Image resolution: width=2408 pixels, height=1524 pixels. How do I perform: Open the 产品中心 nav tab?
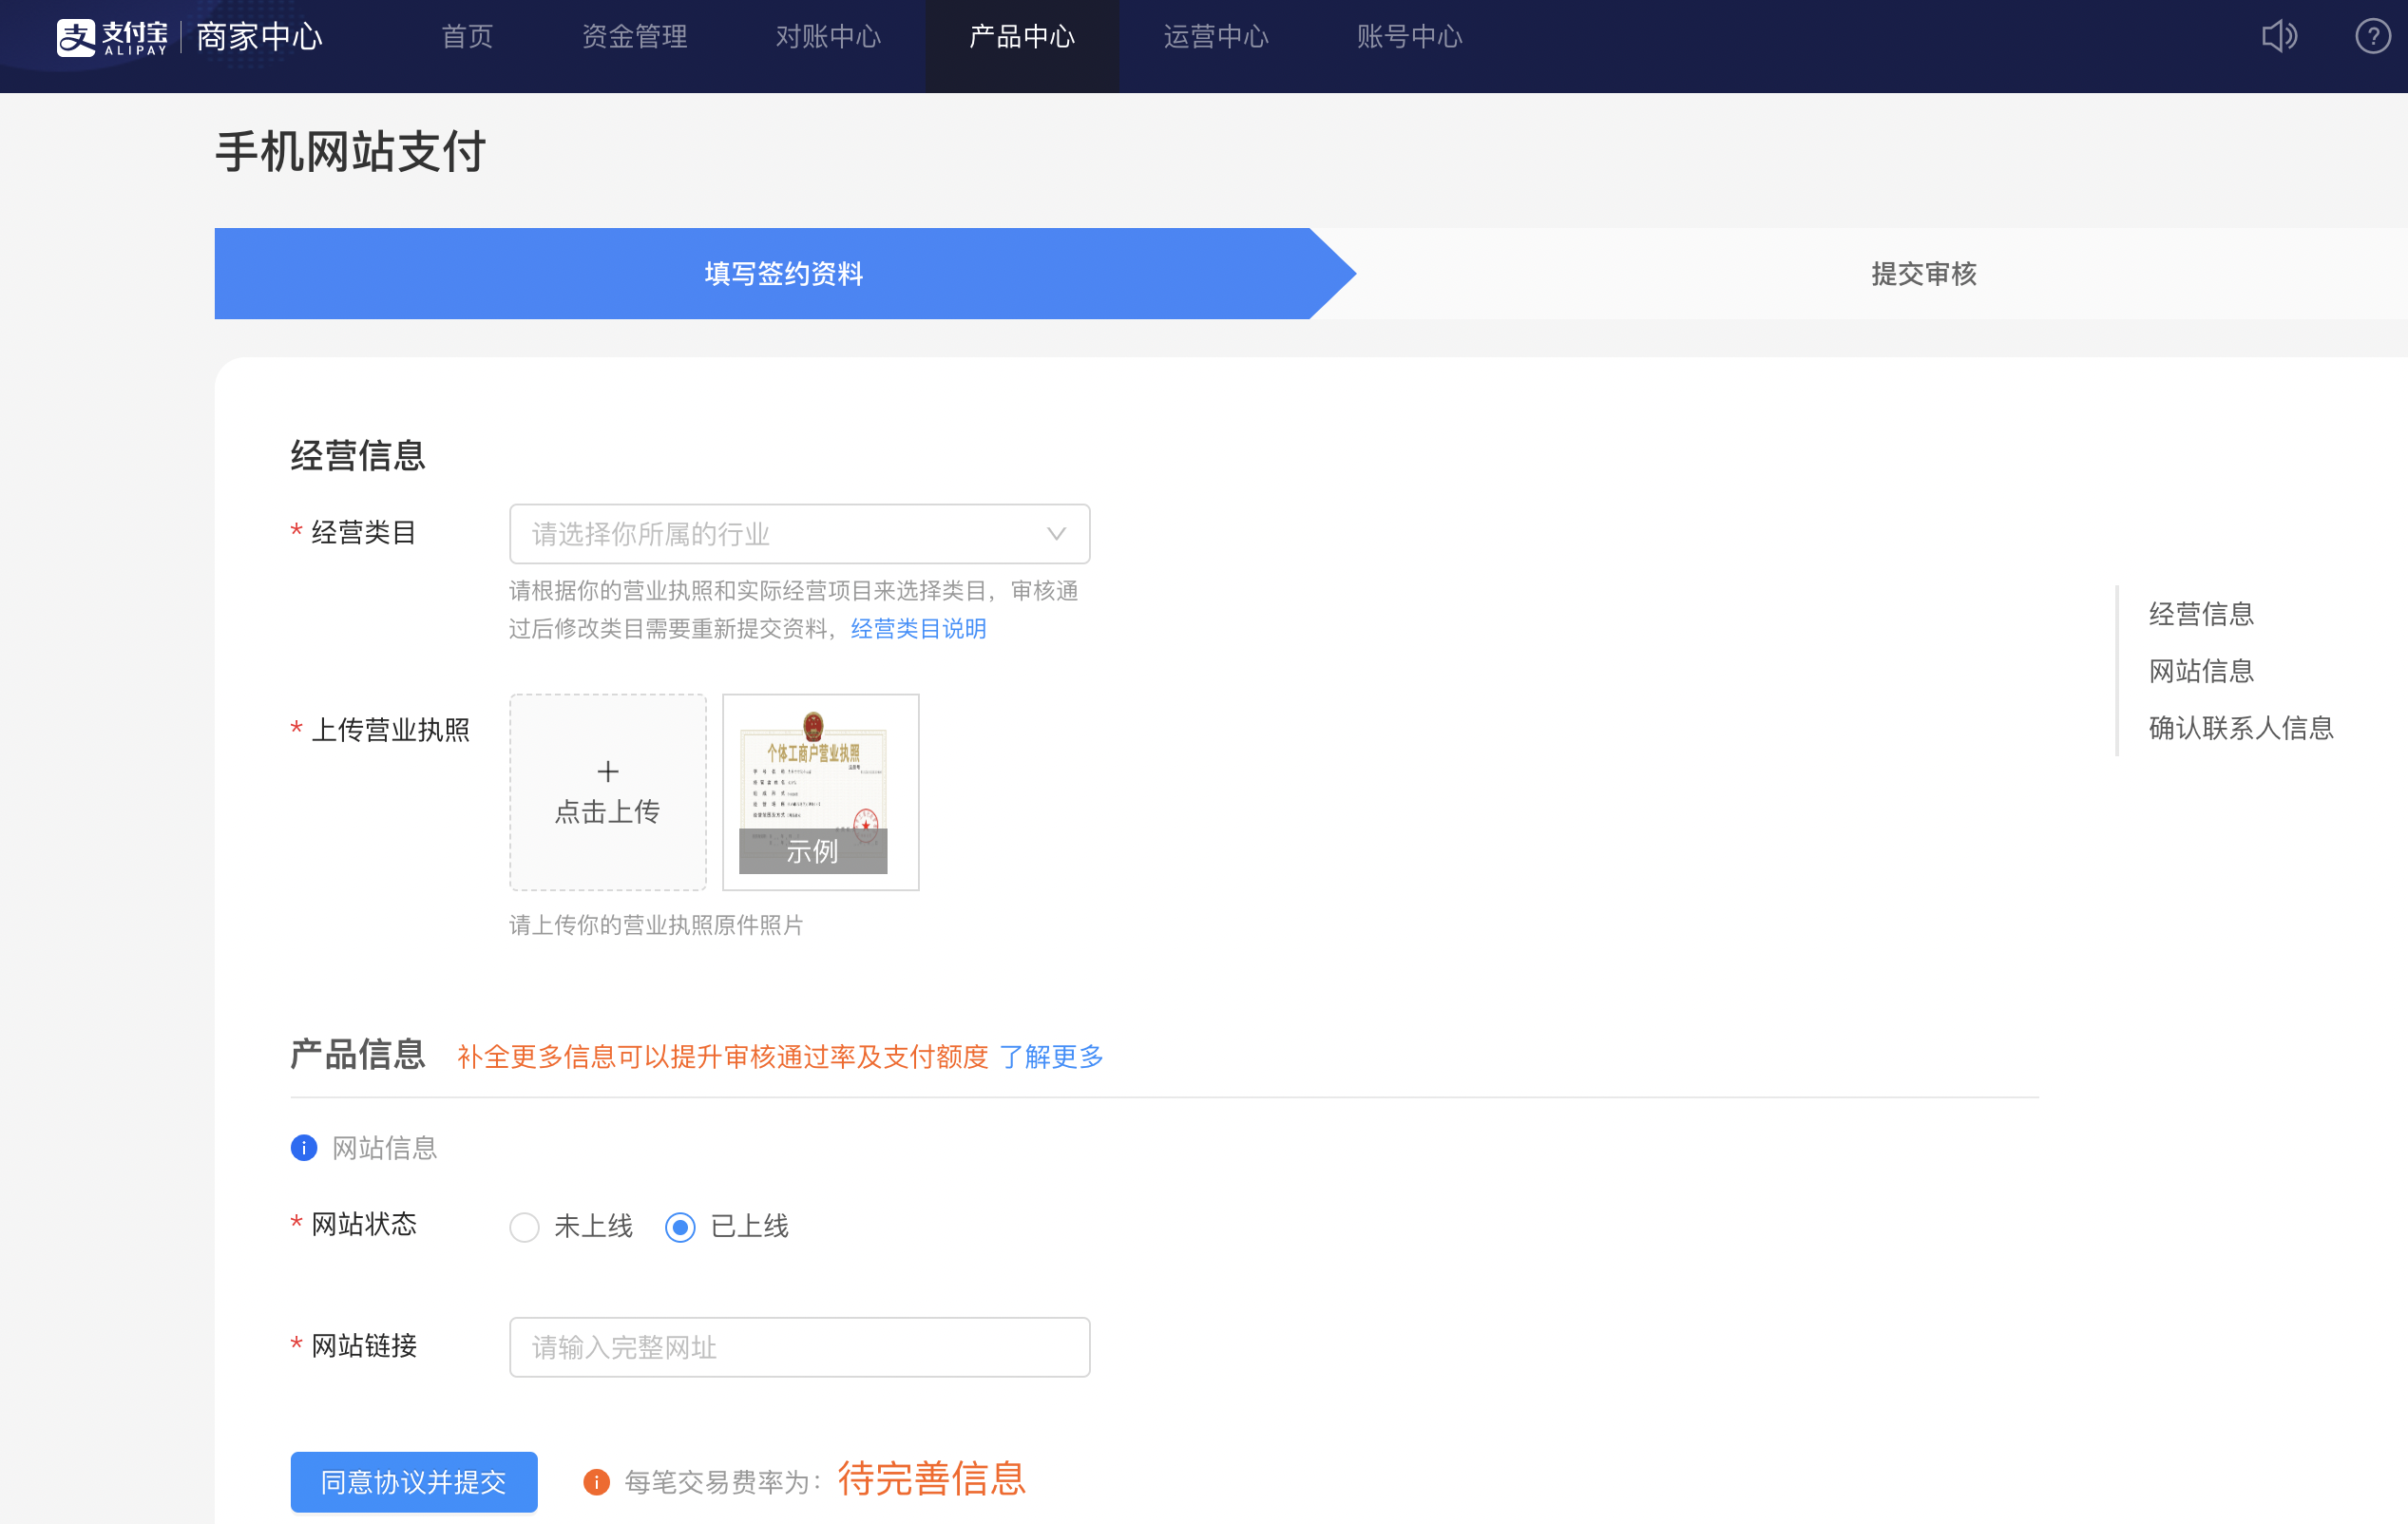click(x=1022, y=37)
